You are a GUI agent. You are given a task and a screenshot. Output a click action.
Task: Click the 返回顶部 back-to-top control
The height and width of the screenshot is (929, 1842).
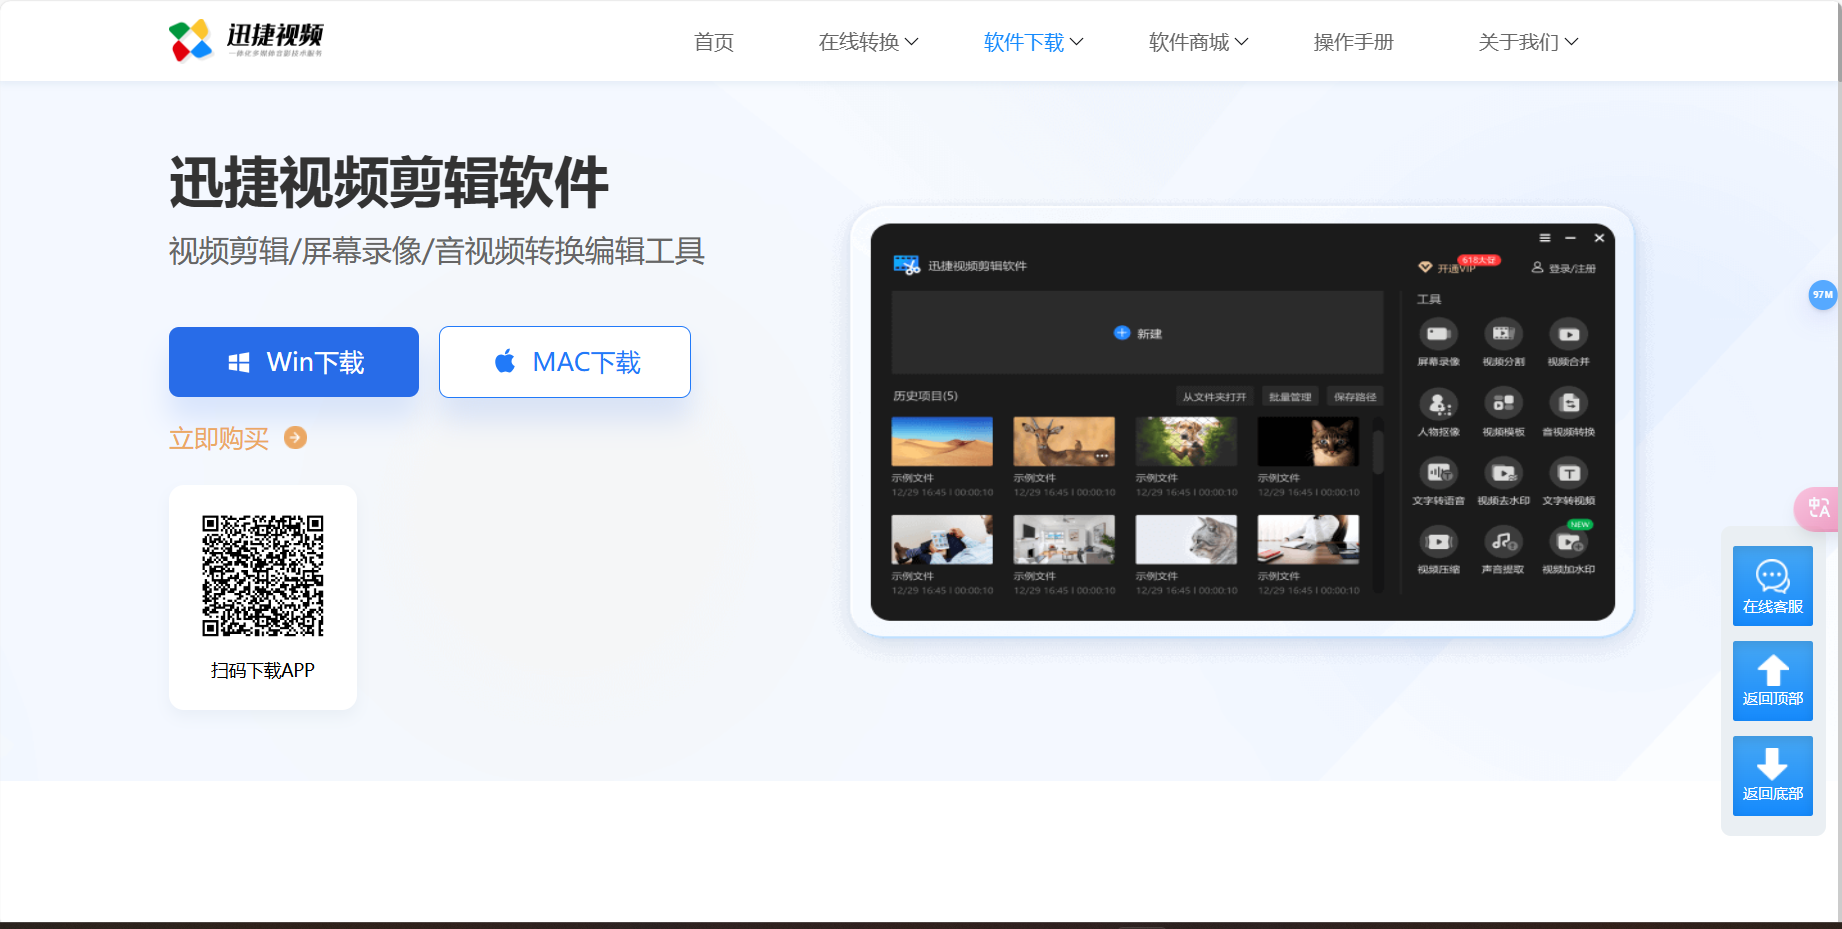click(x=1772, y=681)
